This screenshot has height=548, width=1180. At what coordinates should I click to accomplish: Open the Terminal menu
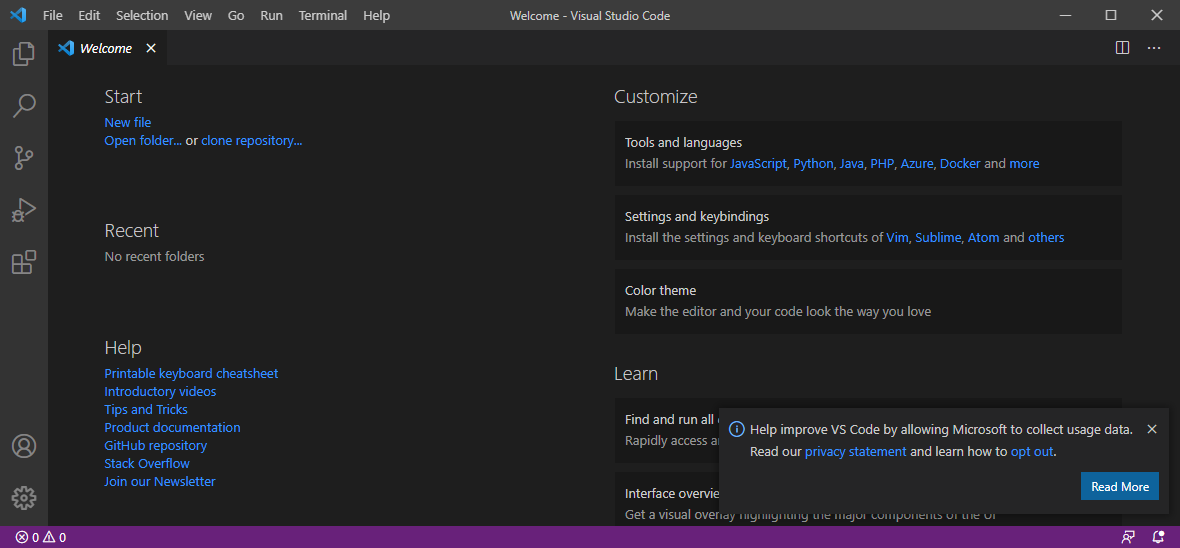(323, 15)
